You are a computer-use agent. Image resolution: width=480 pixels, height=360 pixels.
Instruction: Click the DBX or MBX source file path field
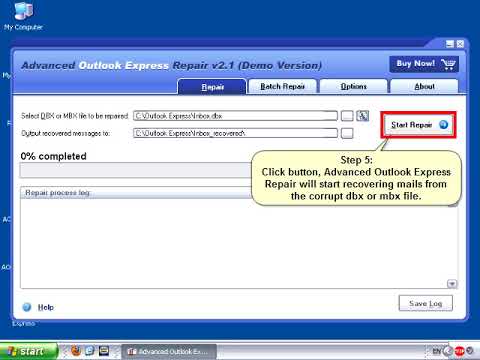tap(235, 116)
